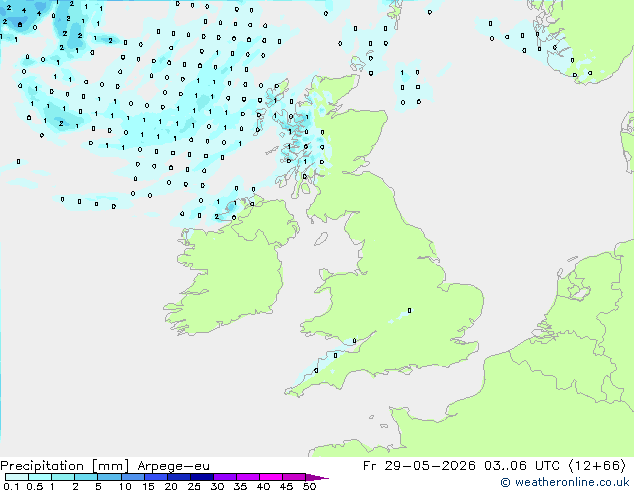
Task: Select the 5–10 mm legend color
Action: (x=110, y=477)
